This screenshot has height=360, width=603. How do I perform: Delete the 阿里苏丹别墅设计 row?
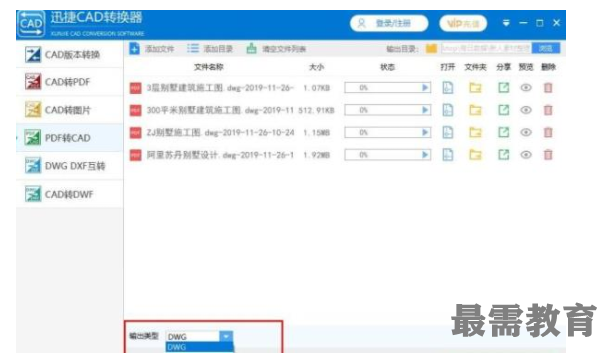click(x=548, y=155)
